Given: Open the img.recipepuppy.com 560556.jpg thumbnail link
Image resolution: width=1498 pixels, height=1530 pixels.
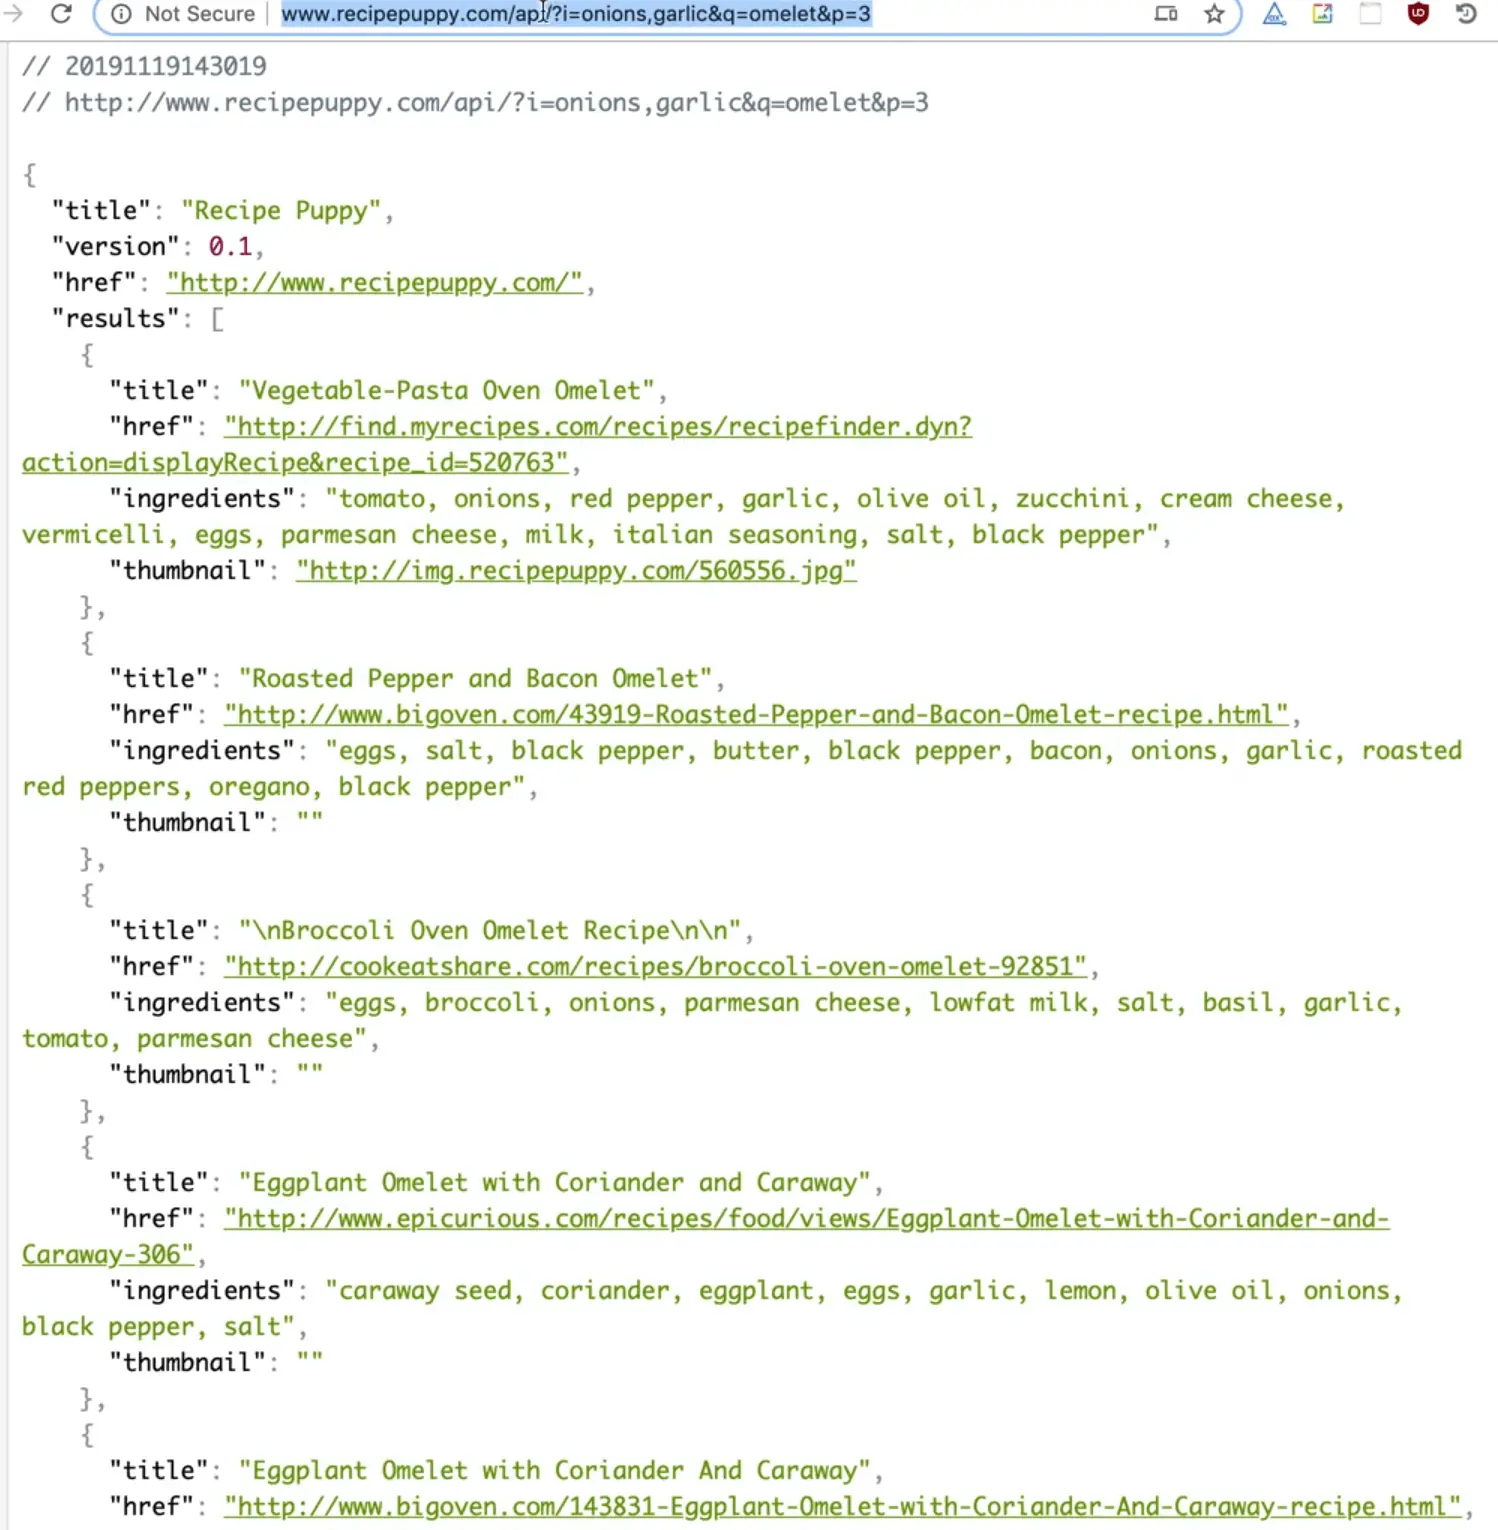Looking at the screenshot, I should [576, 571].
